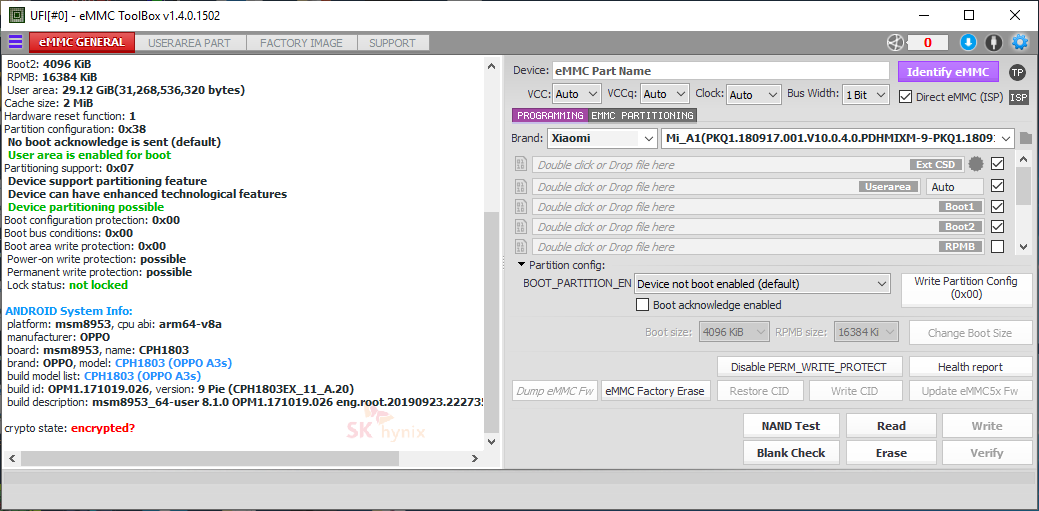Image resolution: width=1039 pixels, height=511 pixels.
Task: Click the log panel horizontal scrollbar
Action: [209, 458]
